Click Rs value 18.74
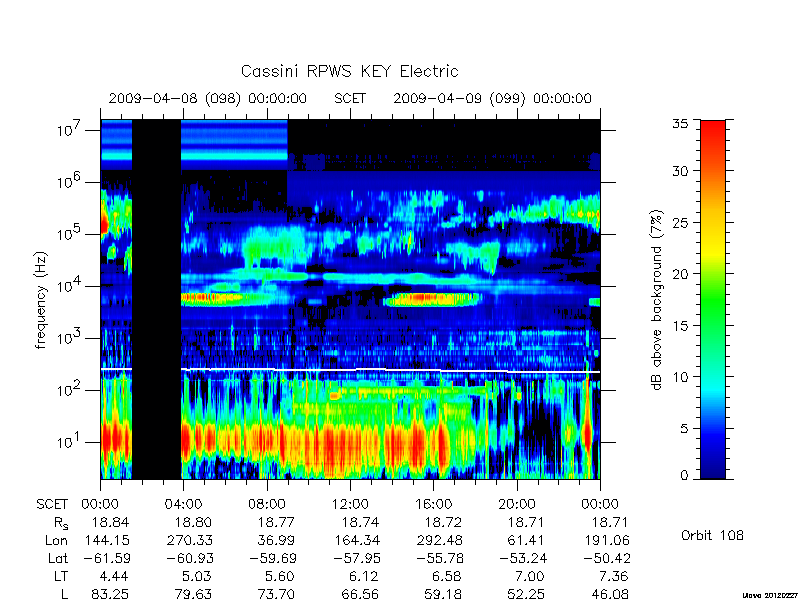800x600 pixels. click(x=359, y=522)
